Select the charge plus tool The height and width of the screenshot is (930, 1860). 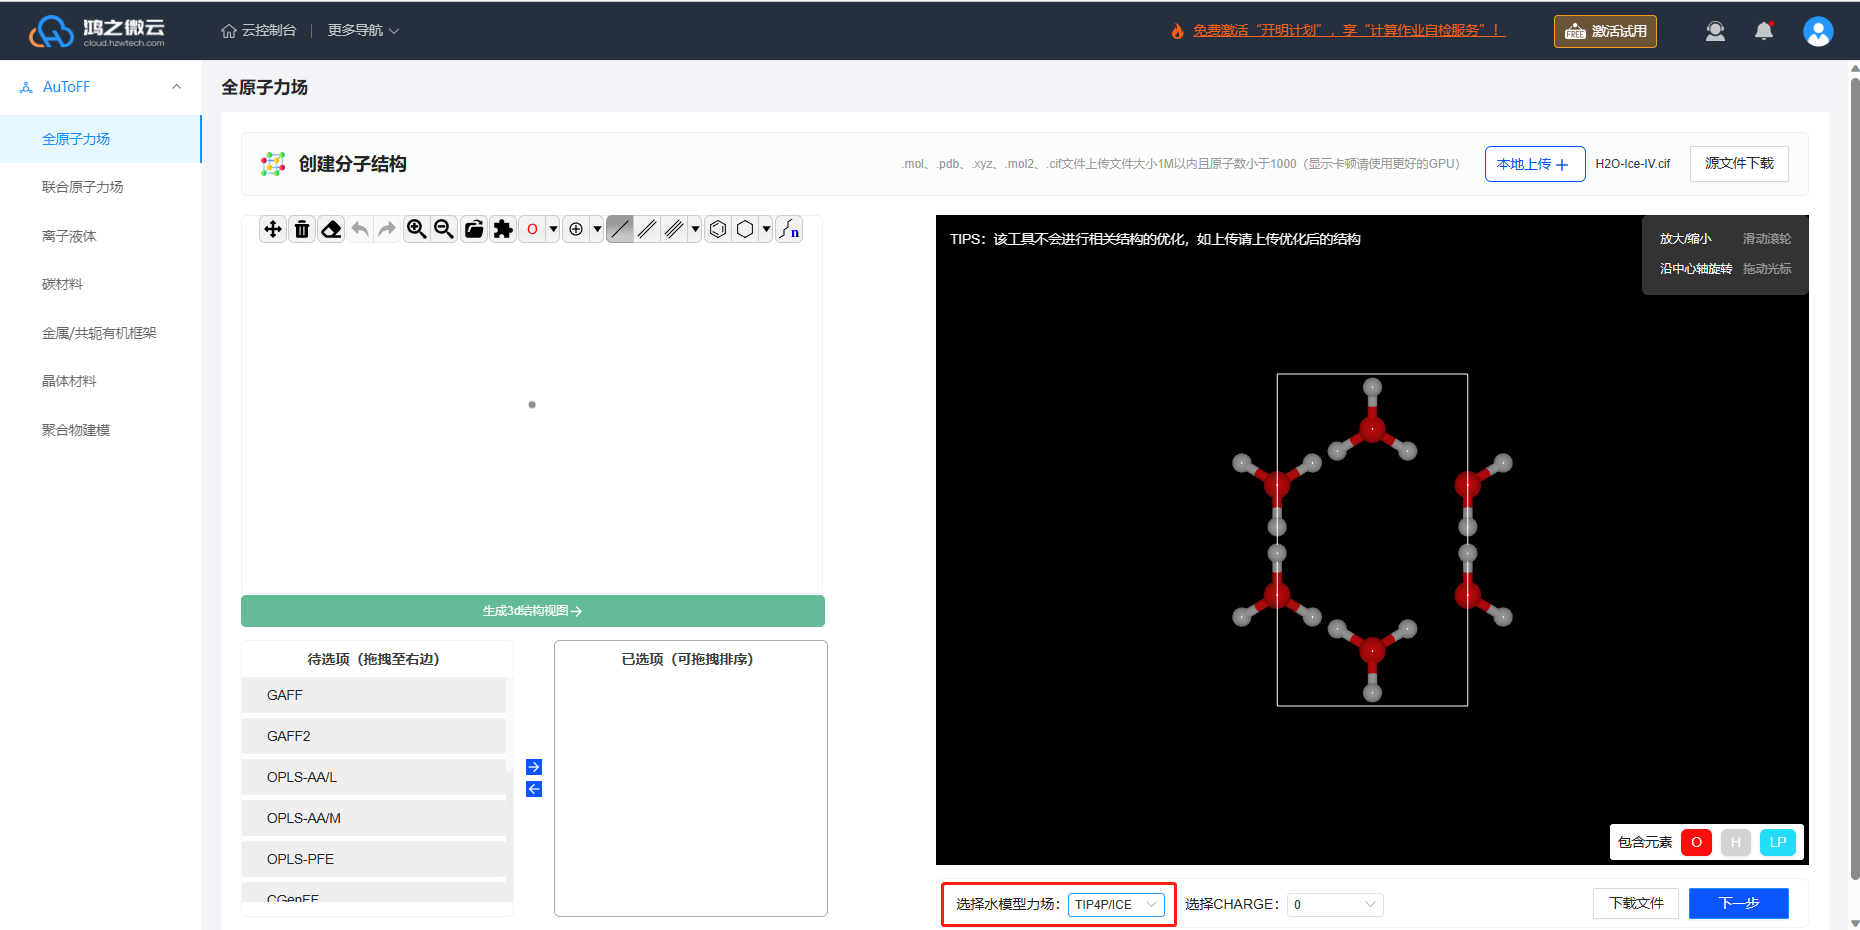point(576,229)
